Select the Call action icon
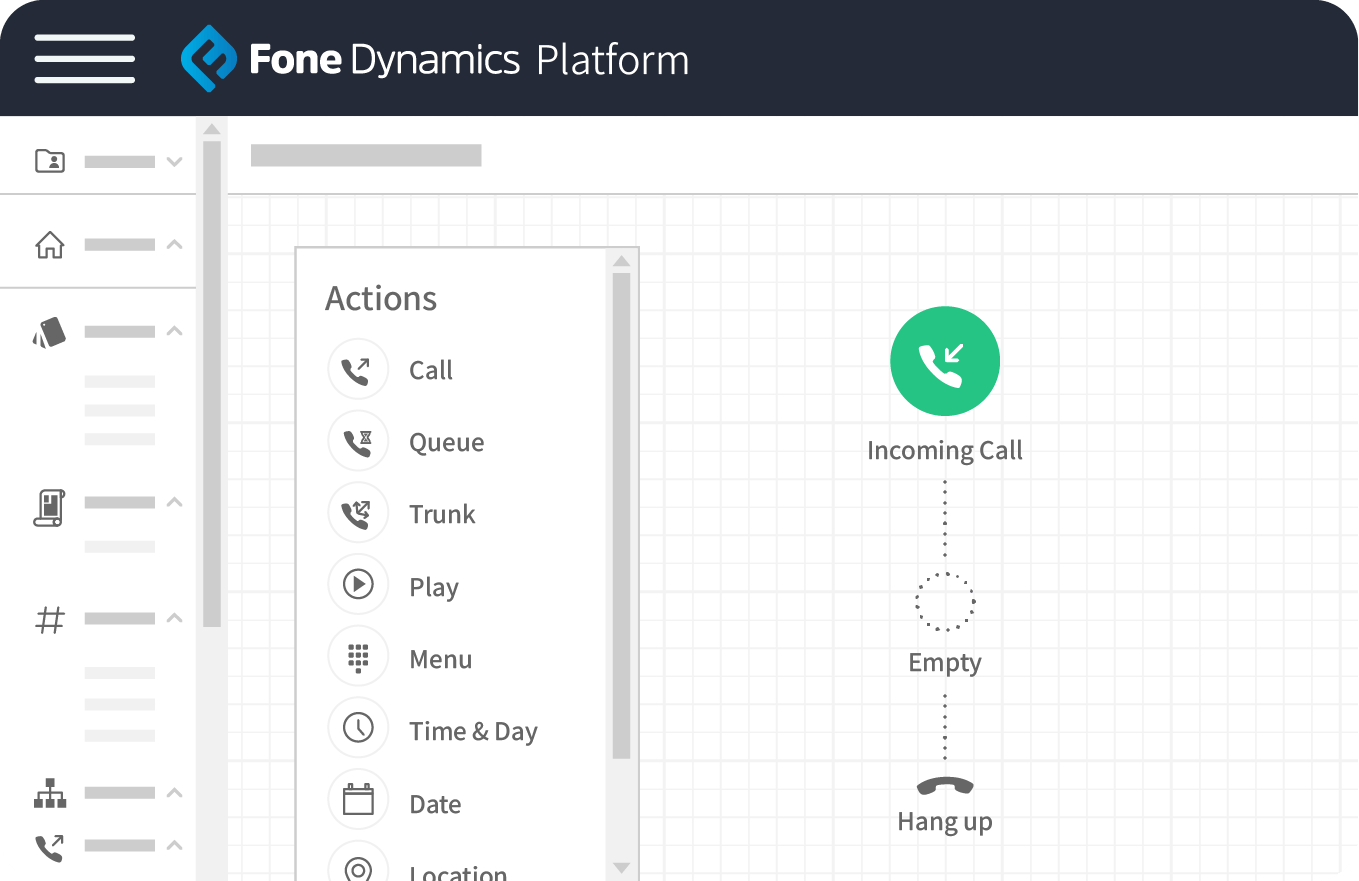Viewport: 1359px width, 881px height. click(x=358, y=369)
